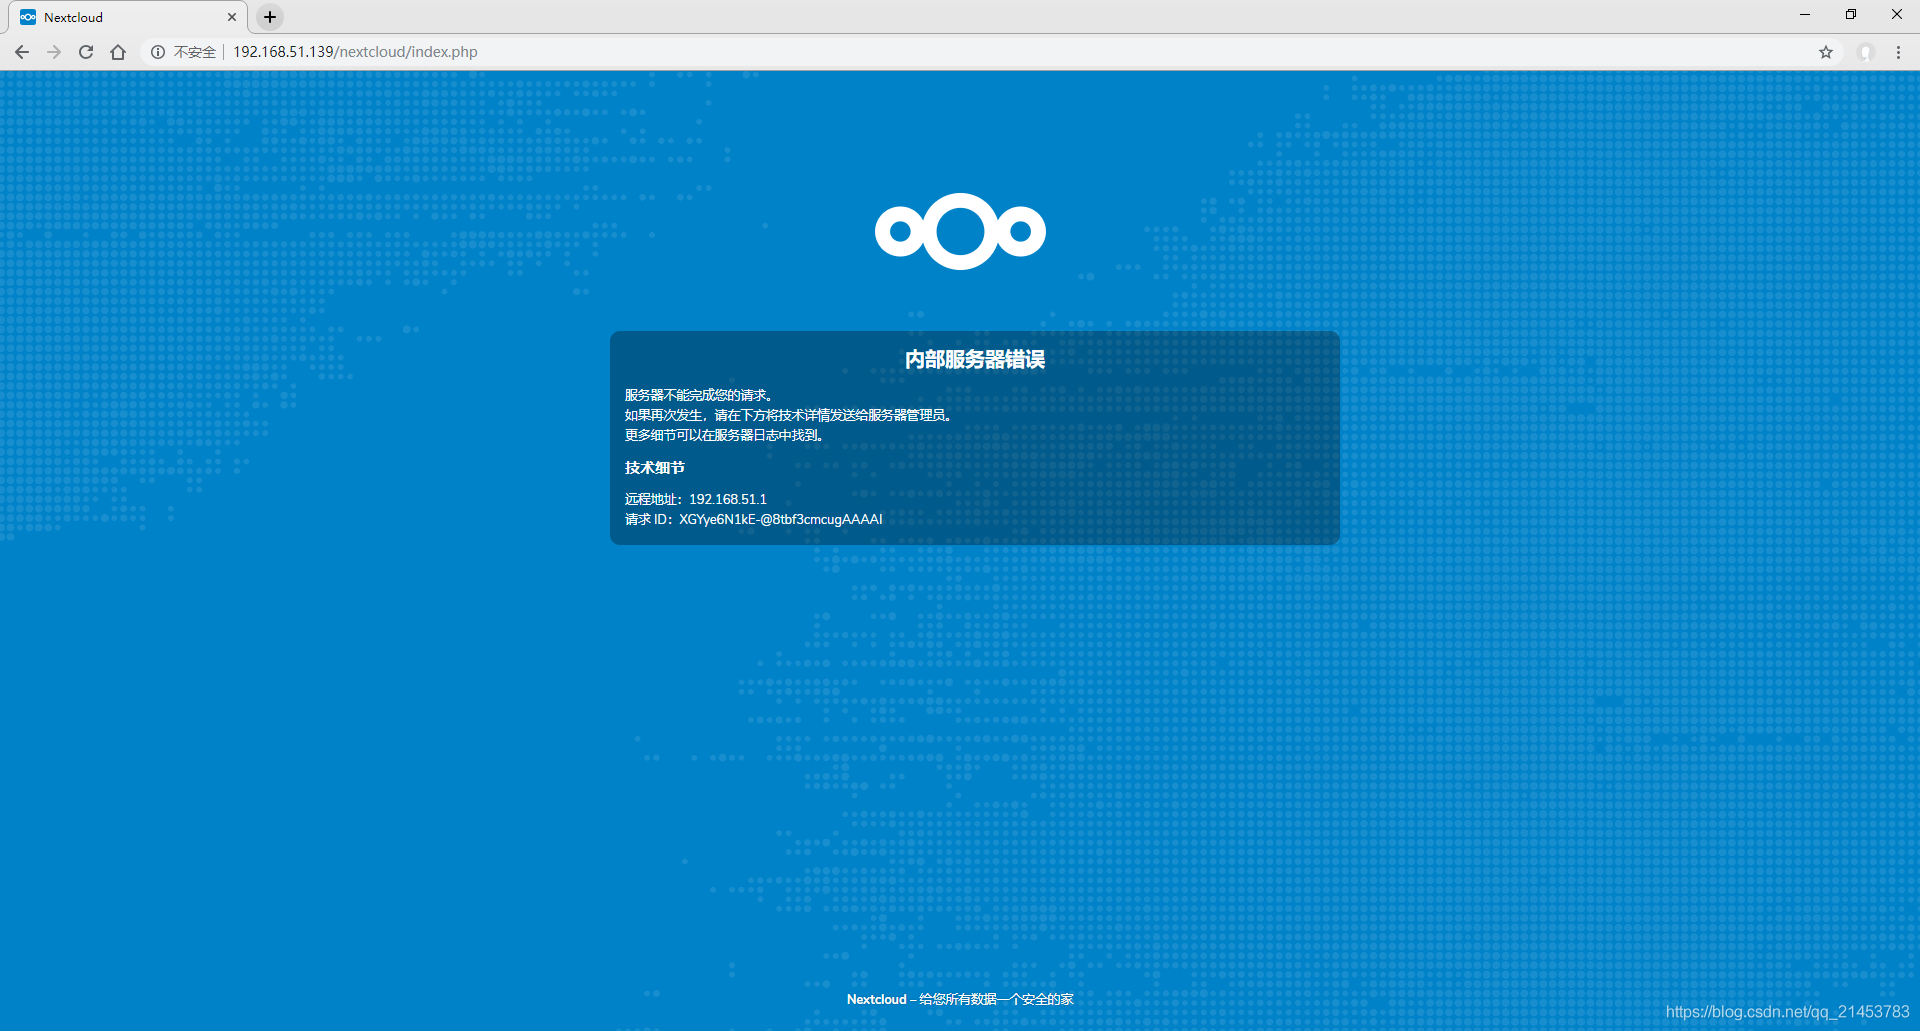Click the browser forward arrow
This screenshot has height=1031, width=1920.
coord(54,52)
